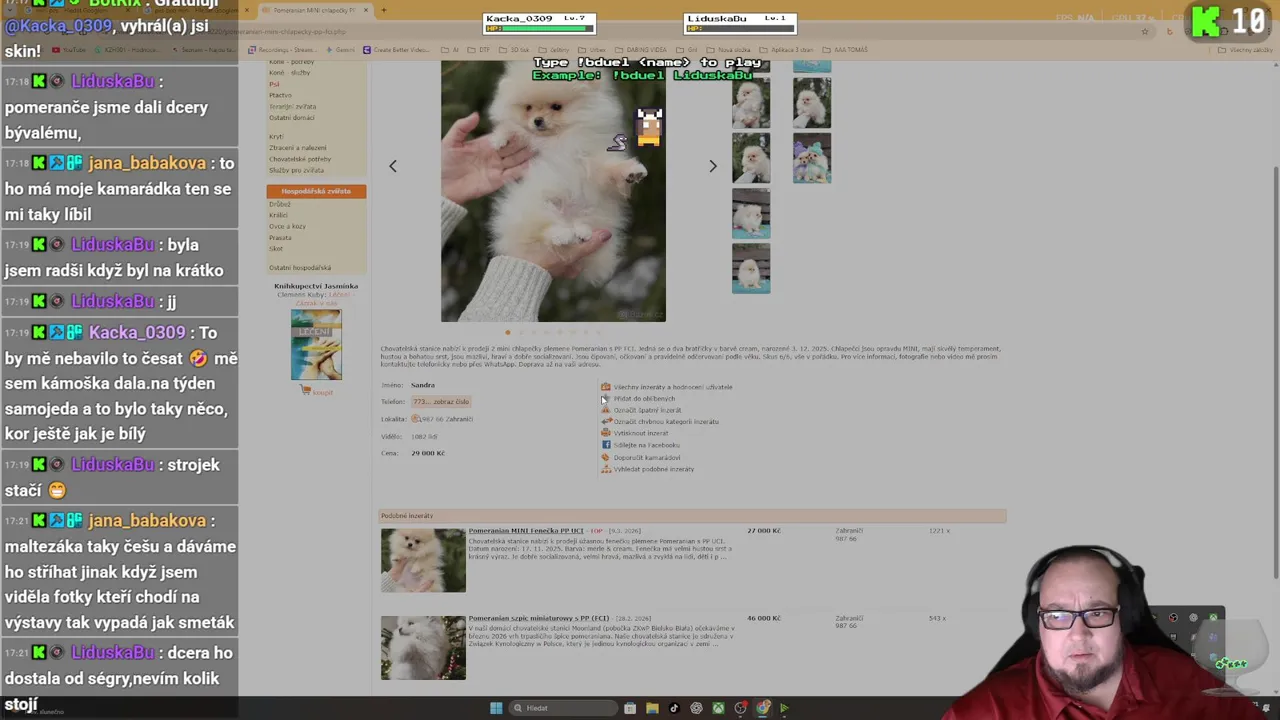1280x720 pixels.
Task: Click the Označit špatný inzerát link
Action: click(x=647, y=410)
